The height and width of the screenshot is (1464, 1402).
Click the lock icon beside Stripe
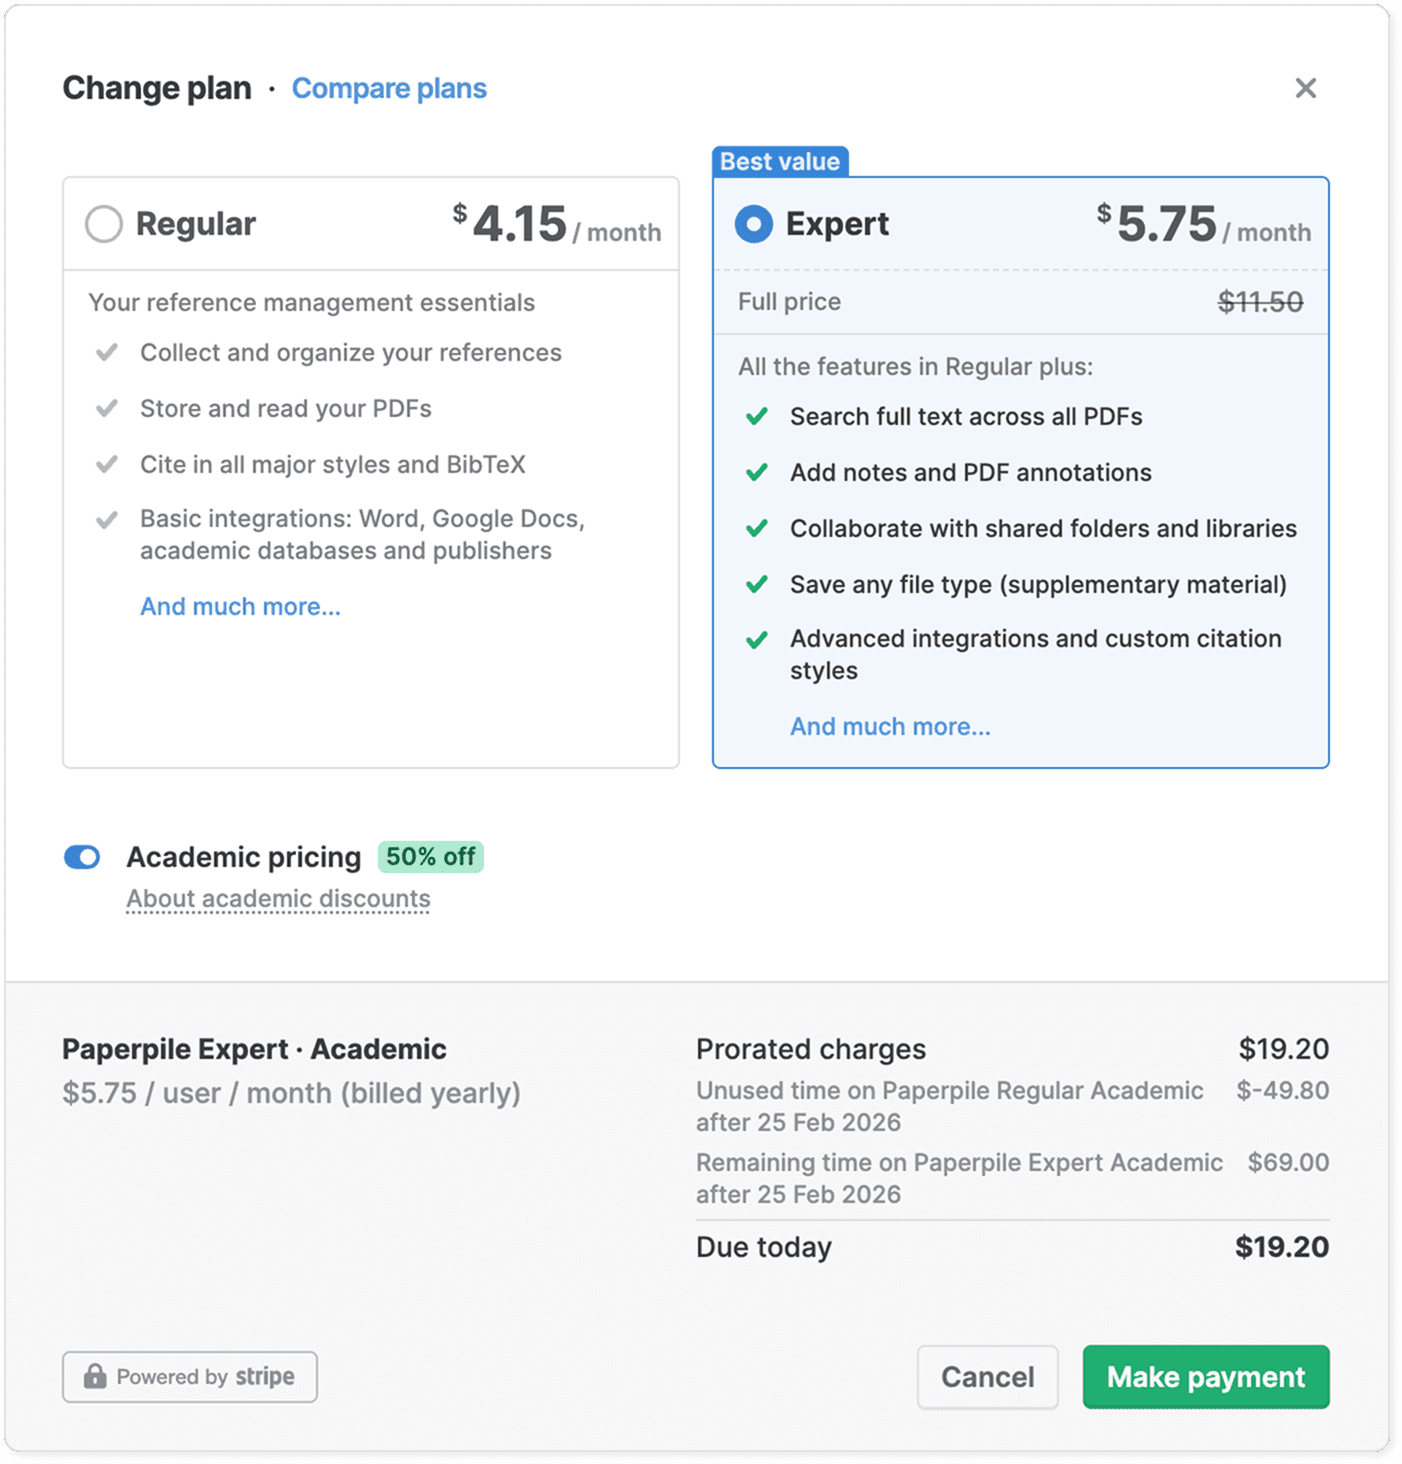(x=95, y=1376)
